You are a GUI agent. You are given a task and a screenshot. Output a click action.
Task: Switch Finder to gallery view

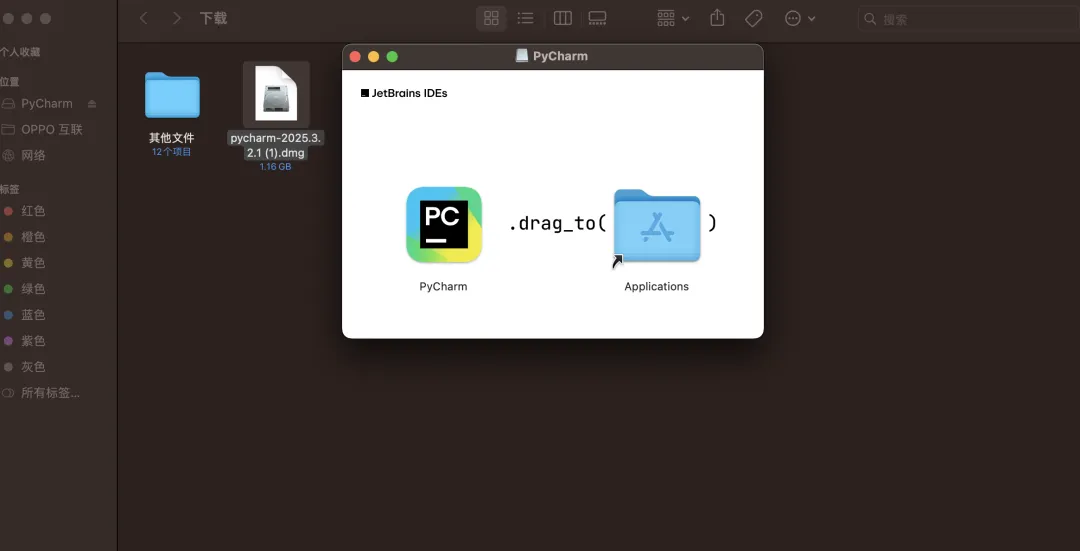597,19
